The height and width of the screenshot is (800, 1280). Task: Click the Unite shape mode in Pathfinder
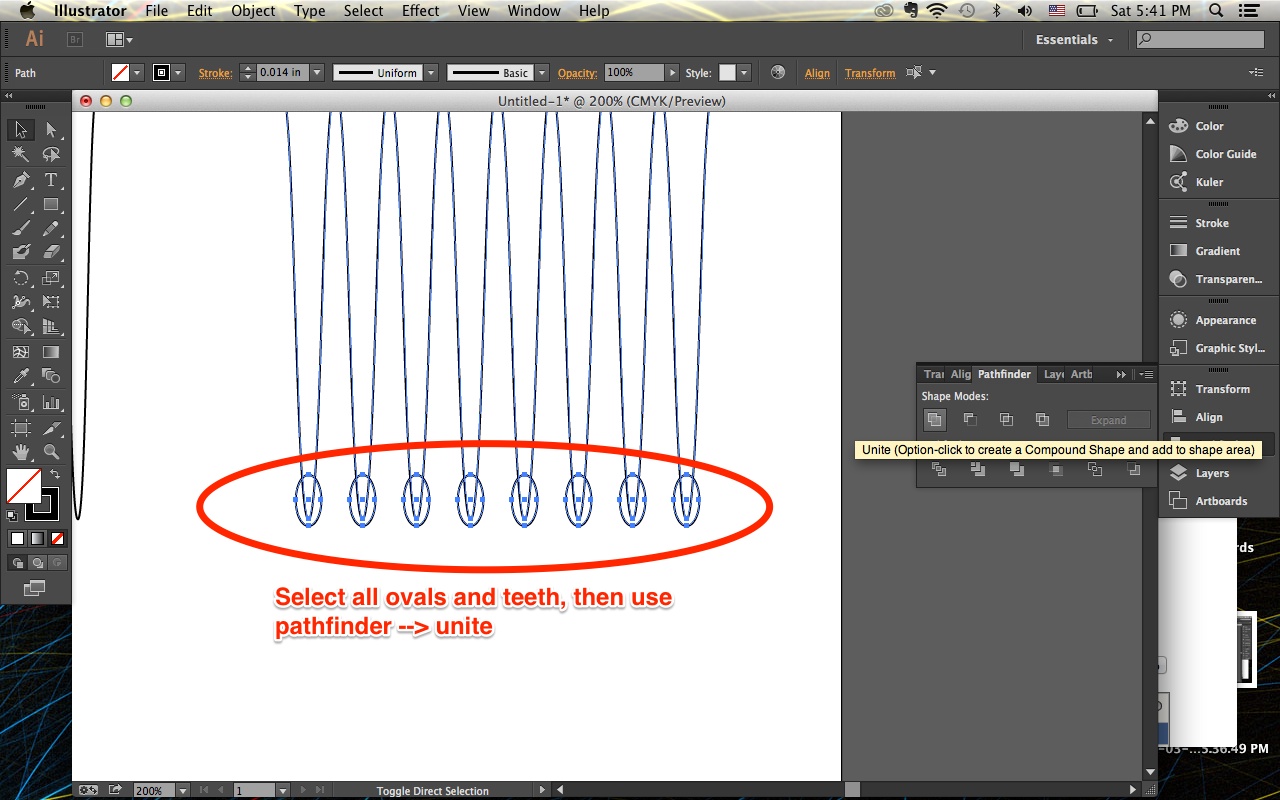coord(934,419)
